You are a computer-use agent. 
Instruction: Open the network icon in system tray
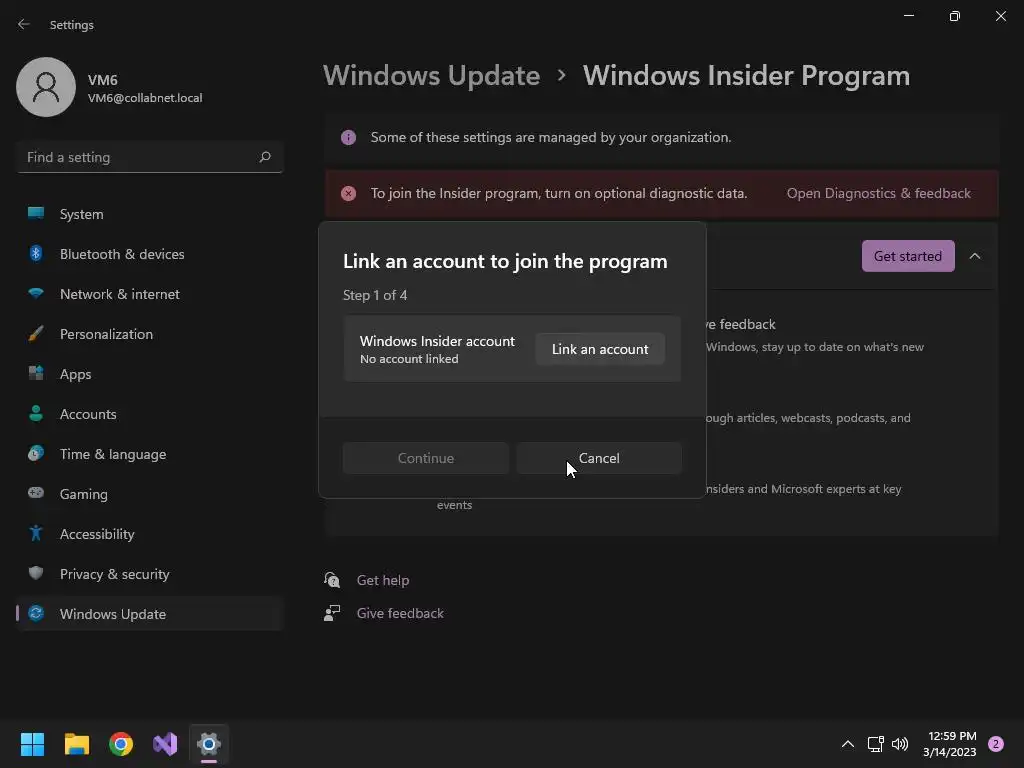pos(875,744)
